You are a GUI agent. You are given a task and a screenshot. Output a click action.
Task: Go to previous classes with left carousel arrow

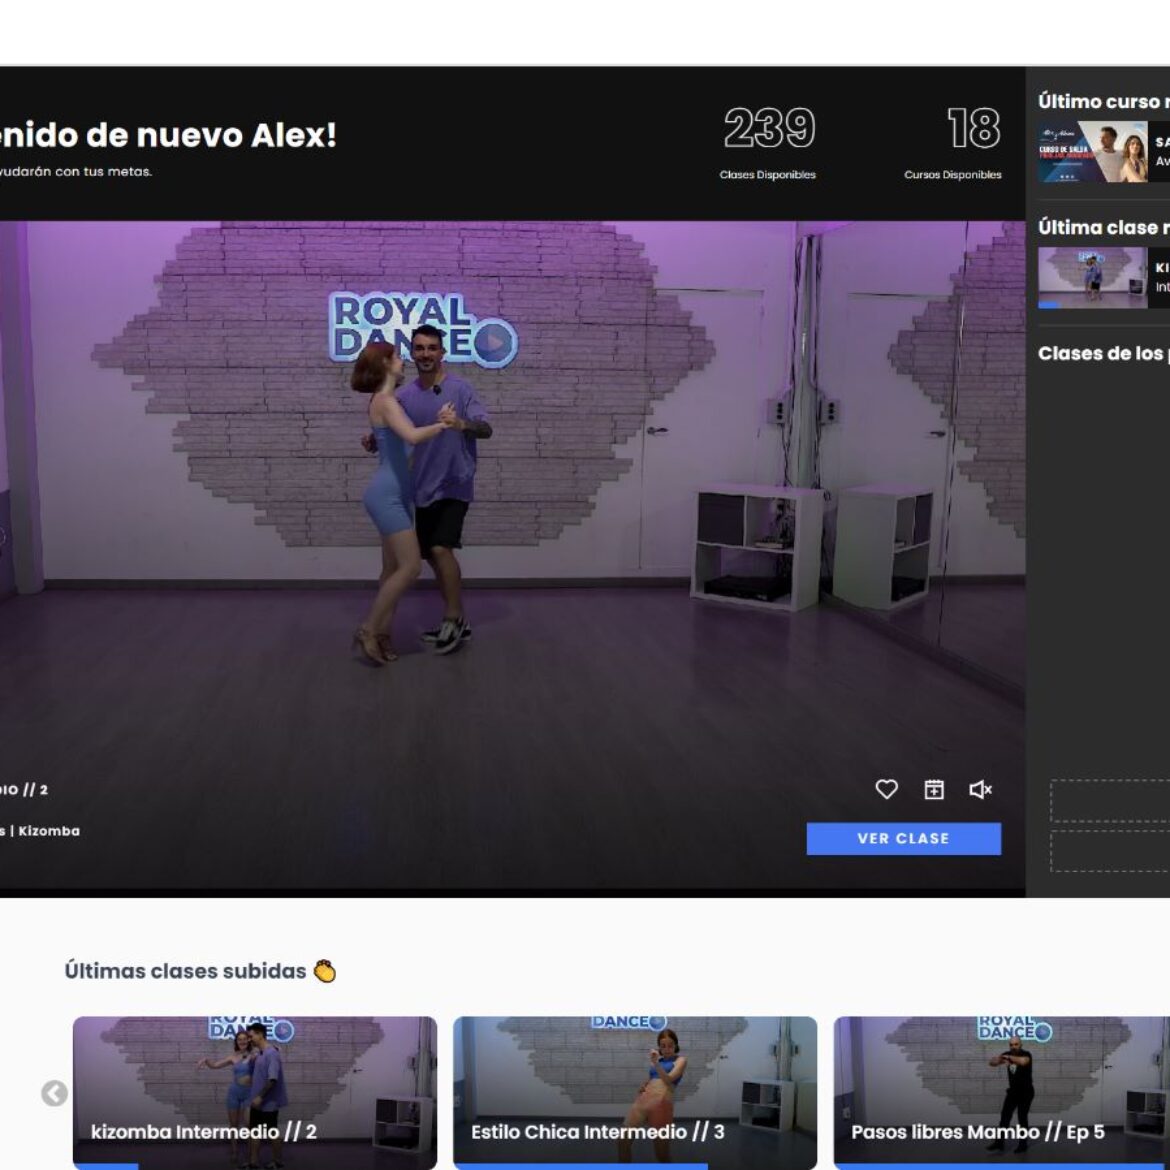point(54,1093)
